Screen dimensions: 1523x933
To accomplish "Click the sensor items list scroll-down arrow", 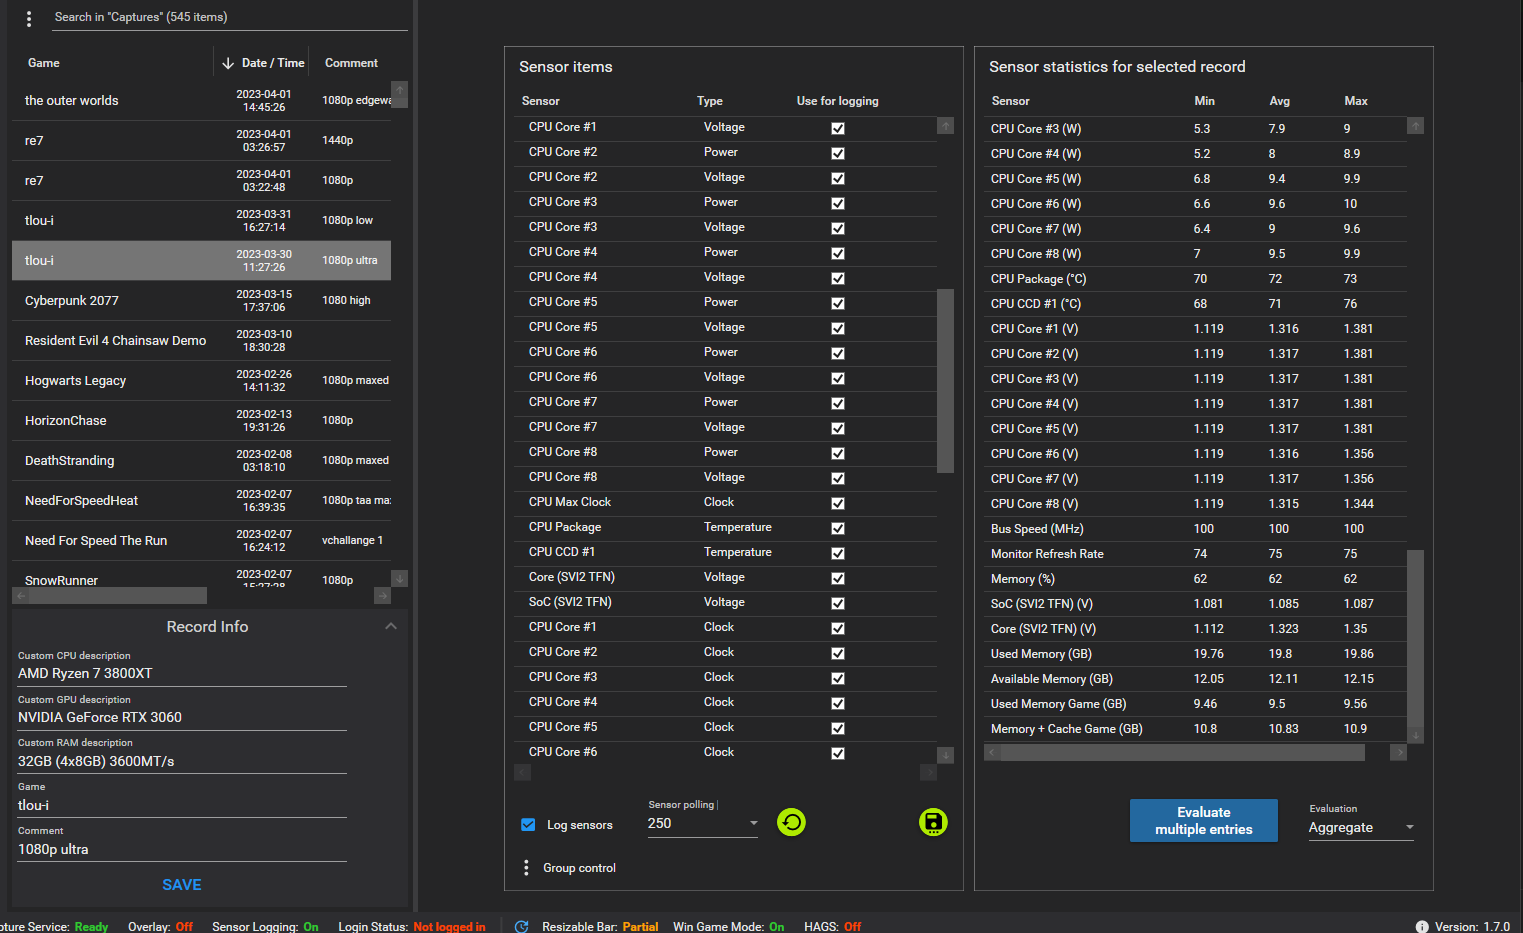I will tap(945, 755).
